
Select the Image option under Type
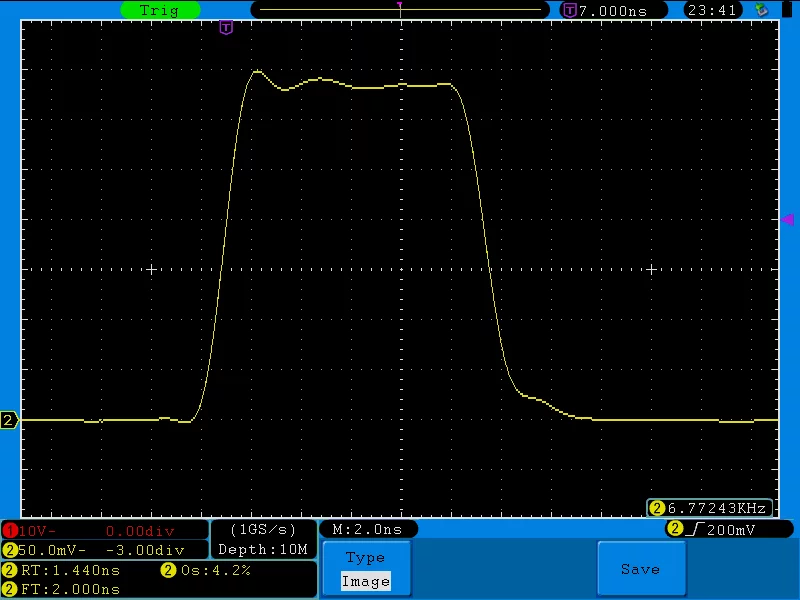coord(365,581)
